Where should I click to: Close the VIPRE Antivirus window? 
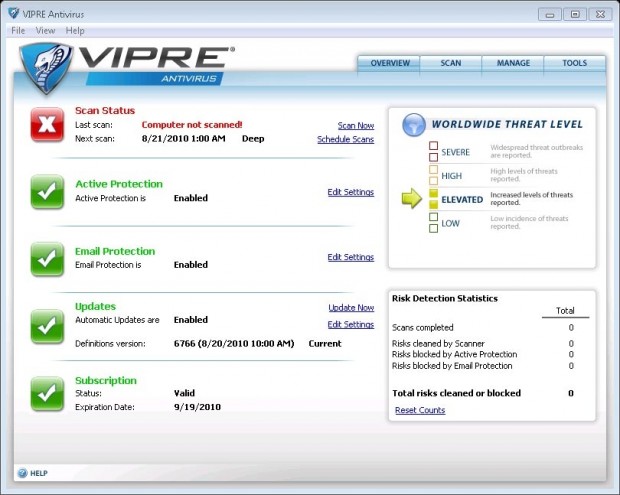coord(600,15)
